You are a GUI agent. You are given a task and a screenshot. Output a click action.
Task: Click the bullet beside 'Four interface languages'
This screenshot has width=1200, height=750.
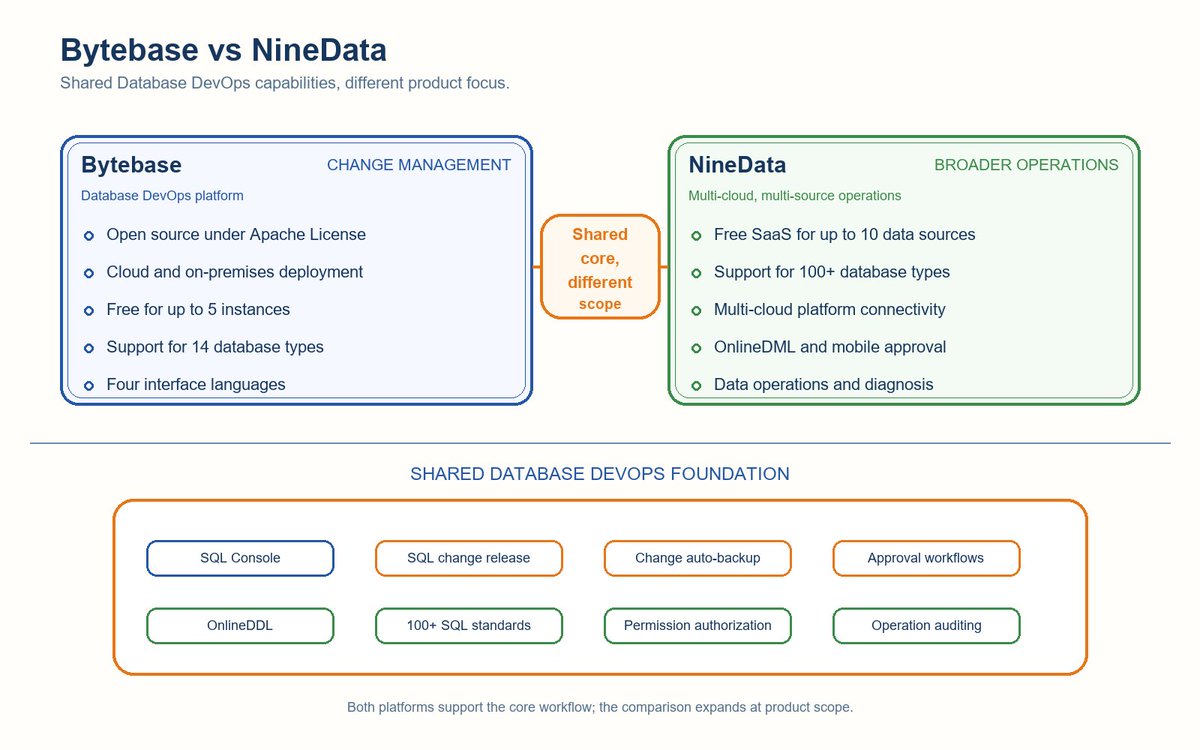(x=88, y=386)
